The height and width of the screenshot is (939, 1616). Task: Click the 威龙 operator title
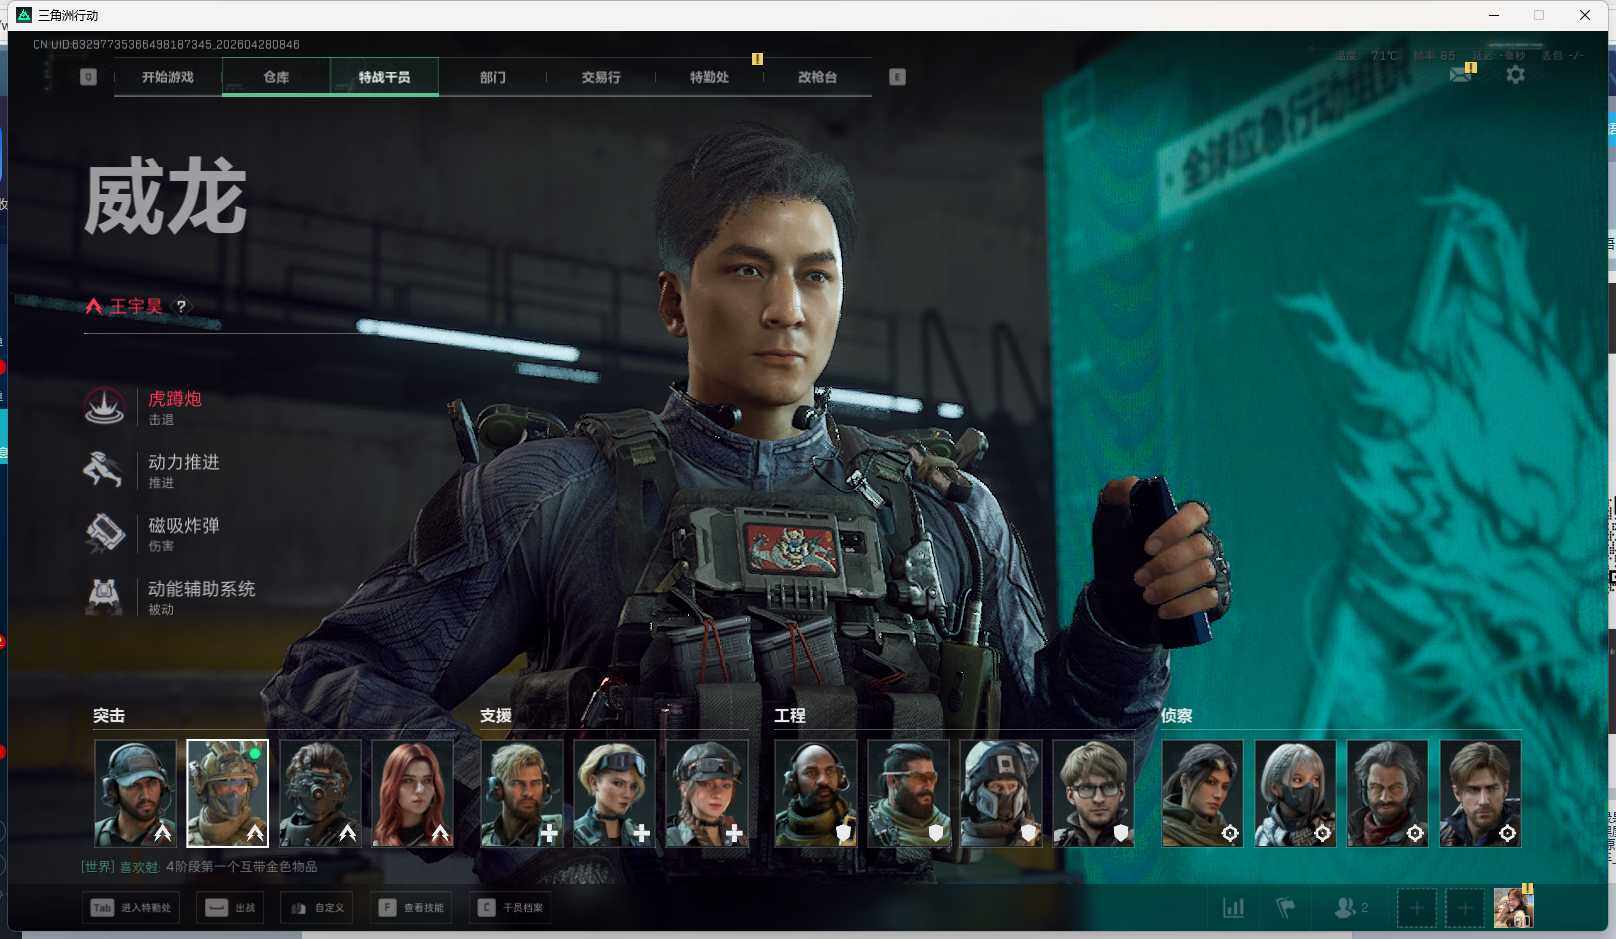click(x=166, y=198)
